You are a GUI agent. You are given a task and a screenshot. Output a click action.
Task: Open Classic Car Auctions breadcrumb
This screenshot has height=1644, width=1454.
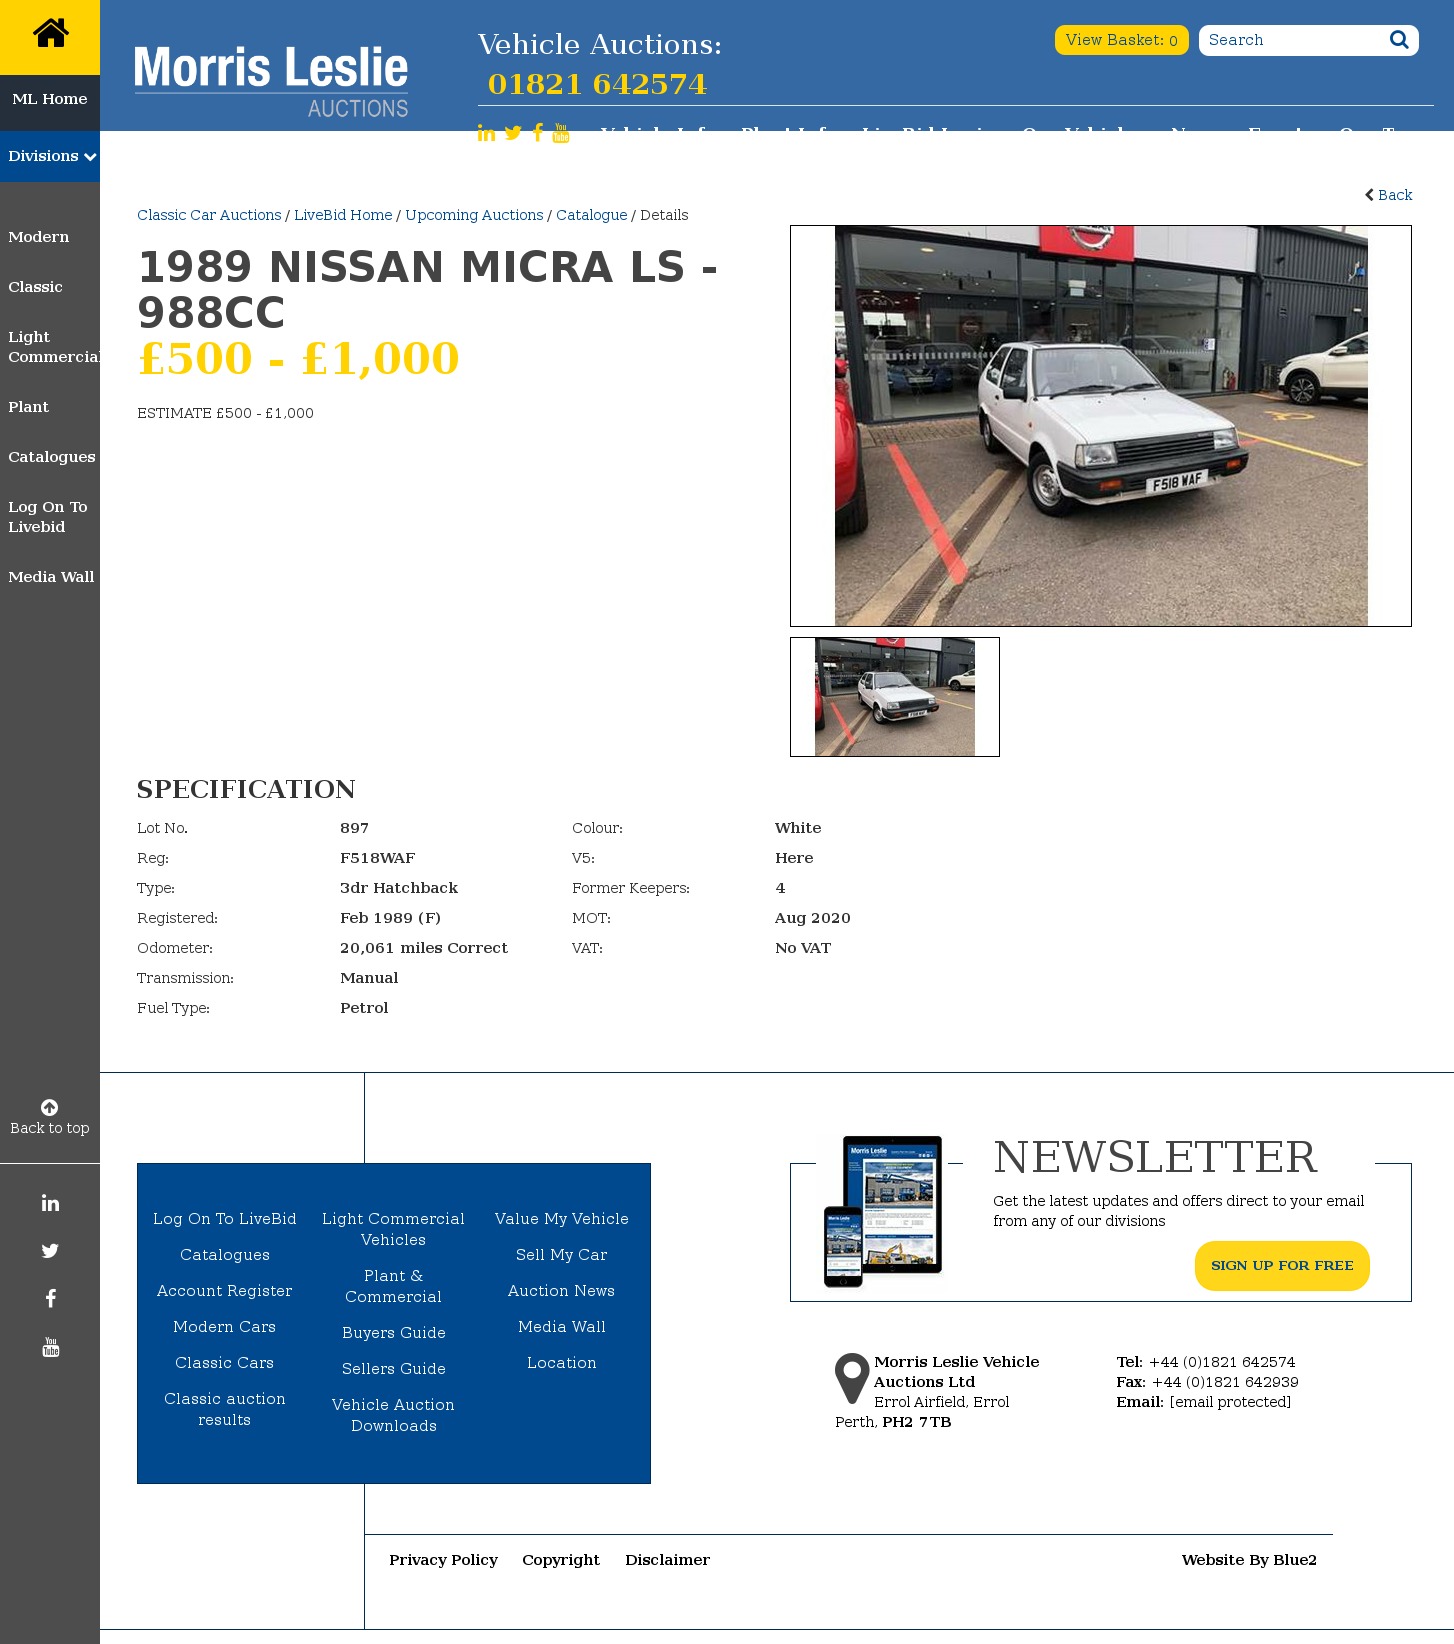(x=209, y=215)
